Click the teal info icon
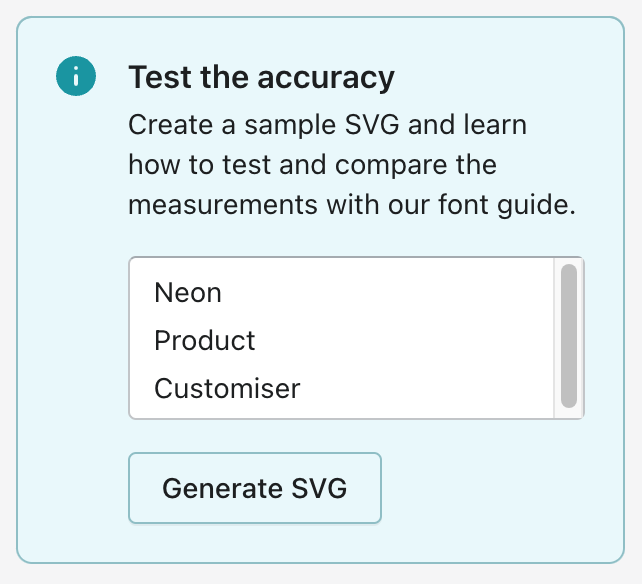Image resolution: width=642 pixels, height=584 pixels. (76, 77)
